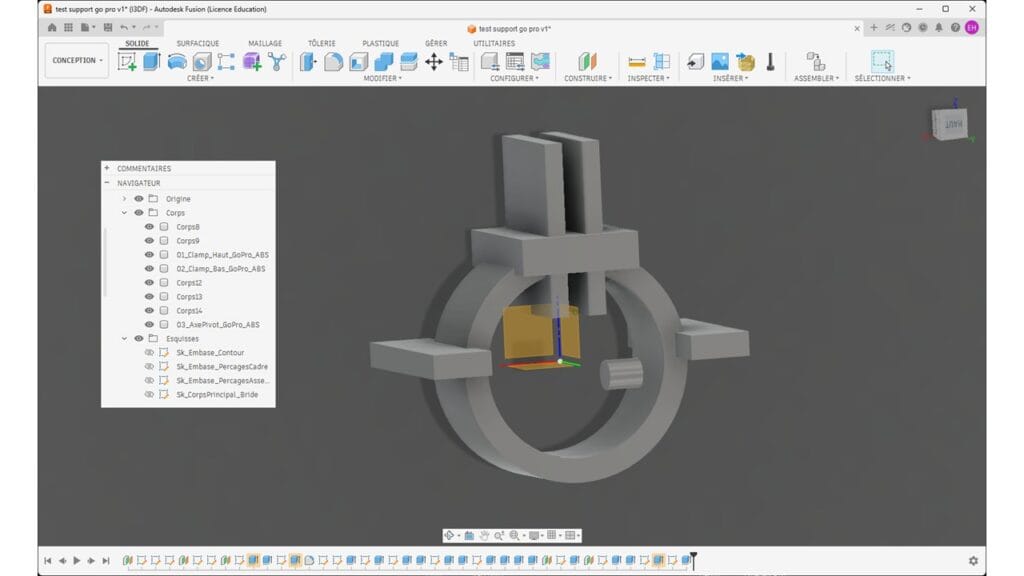Click the Assemble joint icon
This screenshot has height=576, width=1024.
816,61
